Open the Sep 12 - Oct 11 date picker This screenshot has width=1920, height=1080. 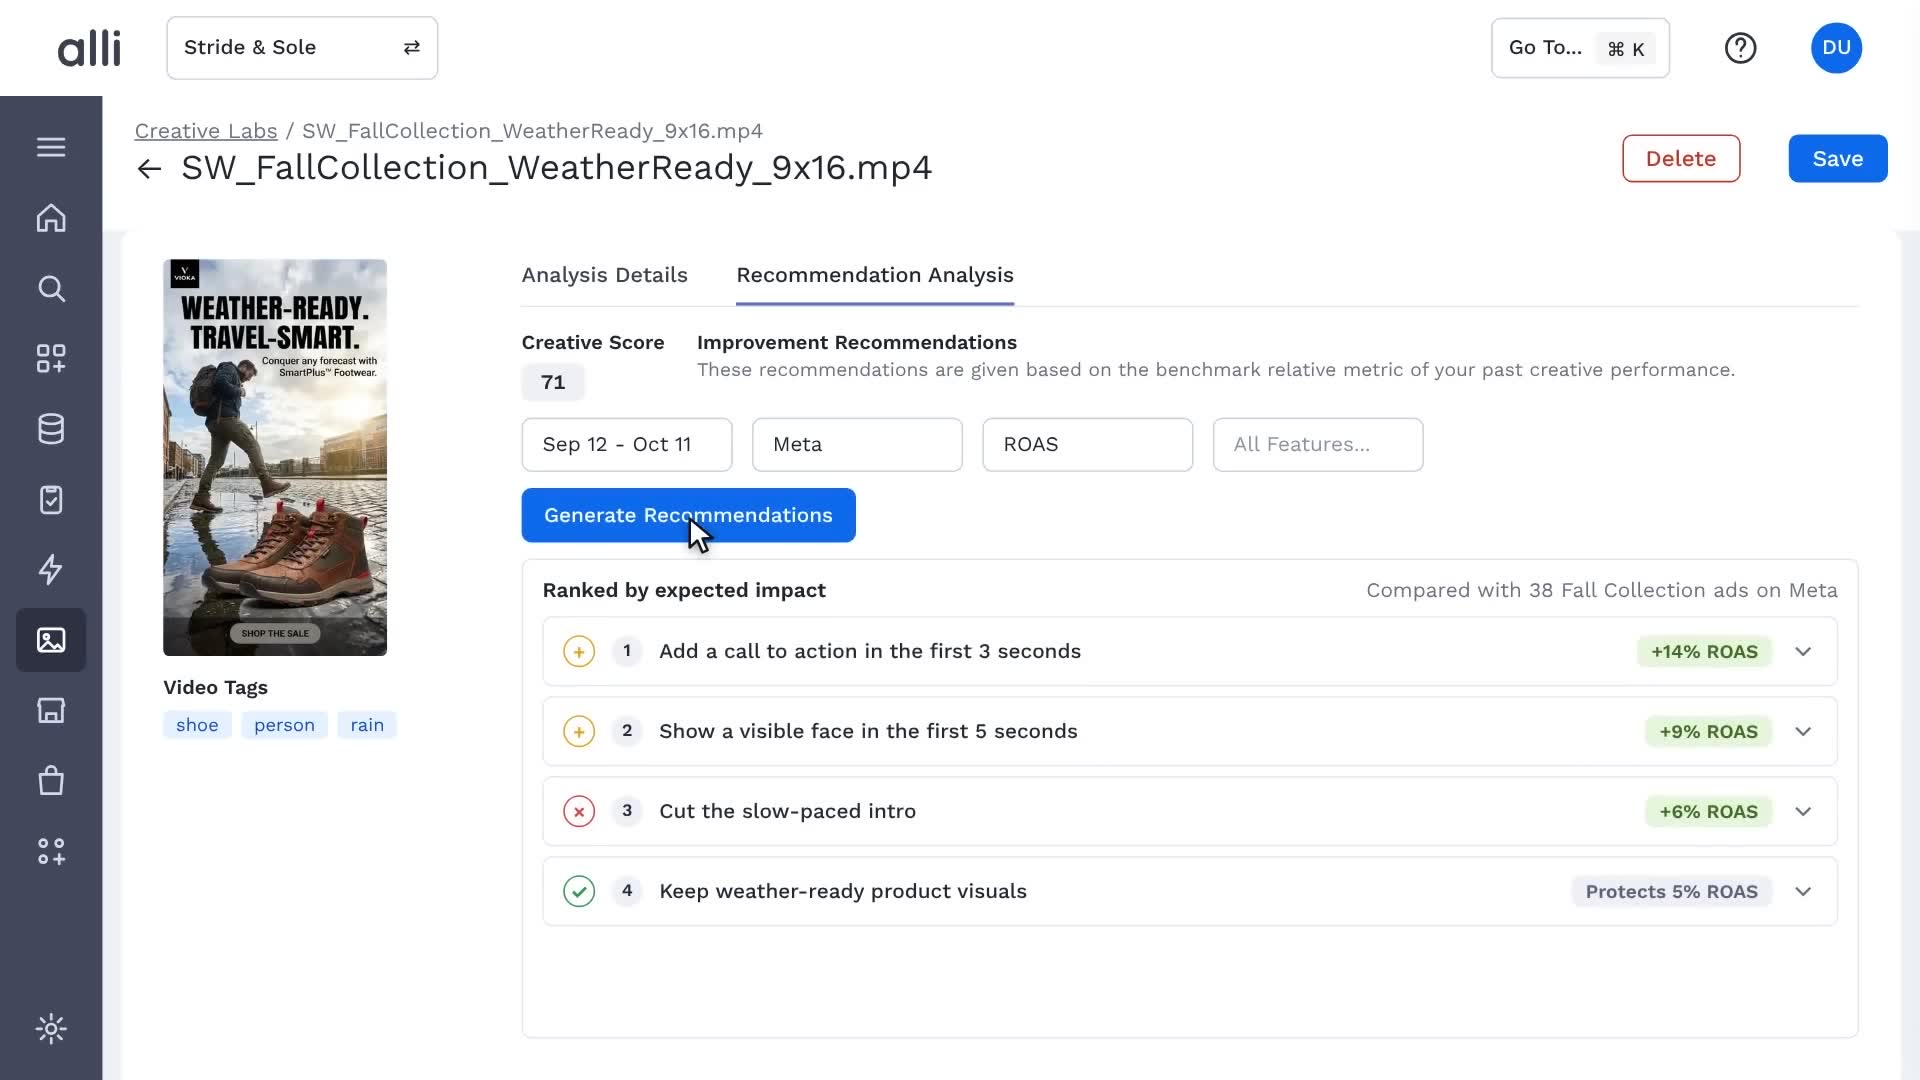[x=627, y=445]
